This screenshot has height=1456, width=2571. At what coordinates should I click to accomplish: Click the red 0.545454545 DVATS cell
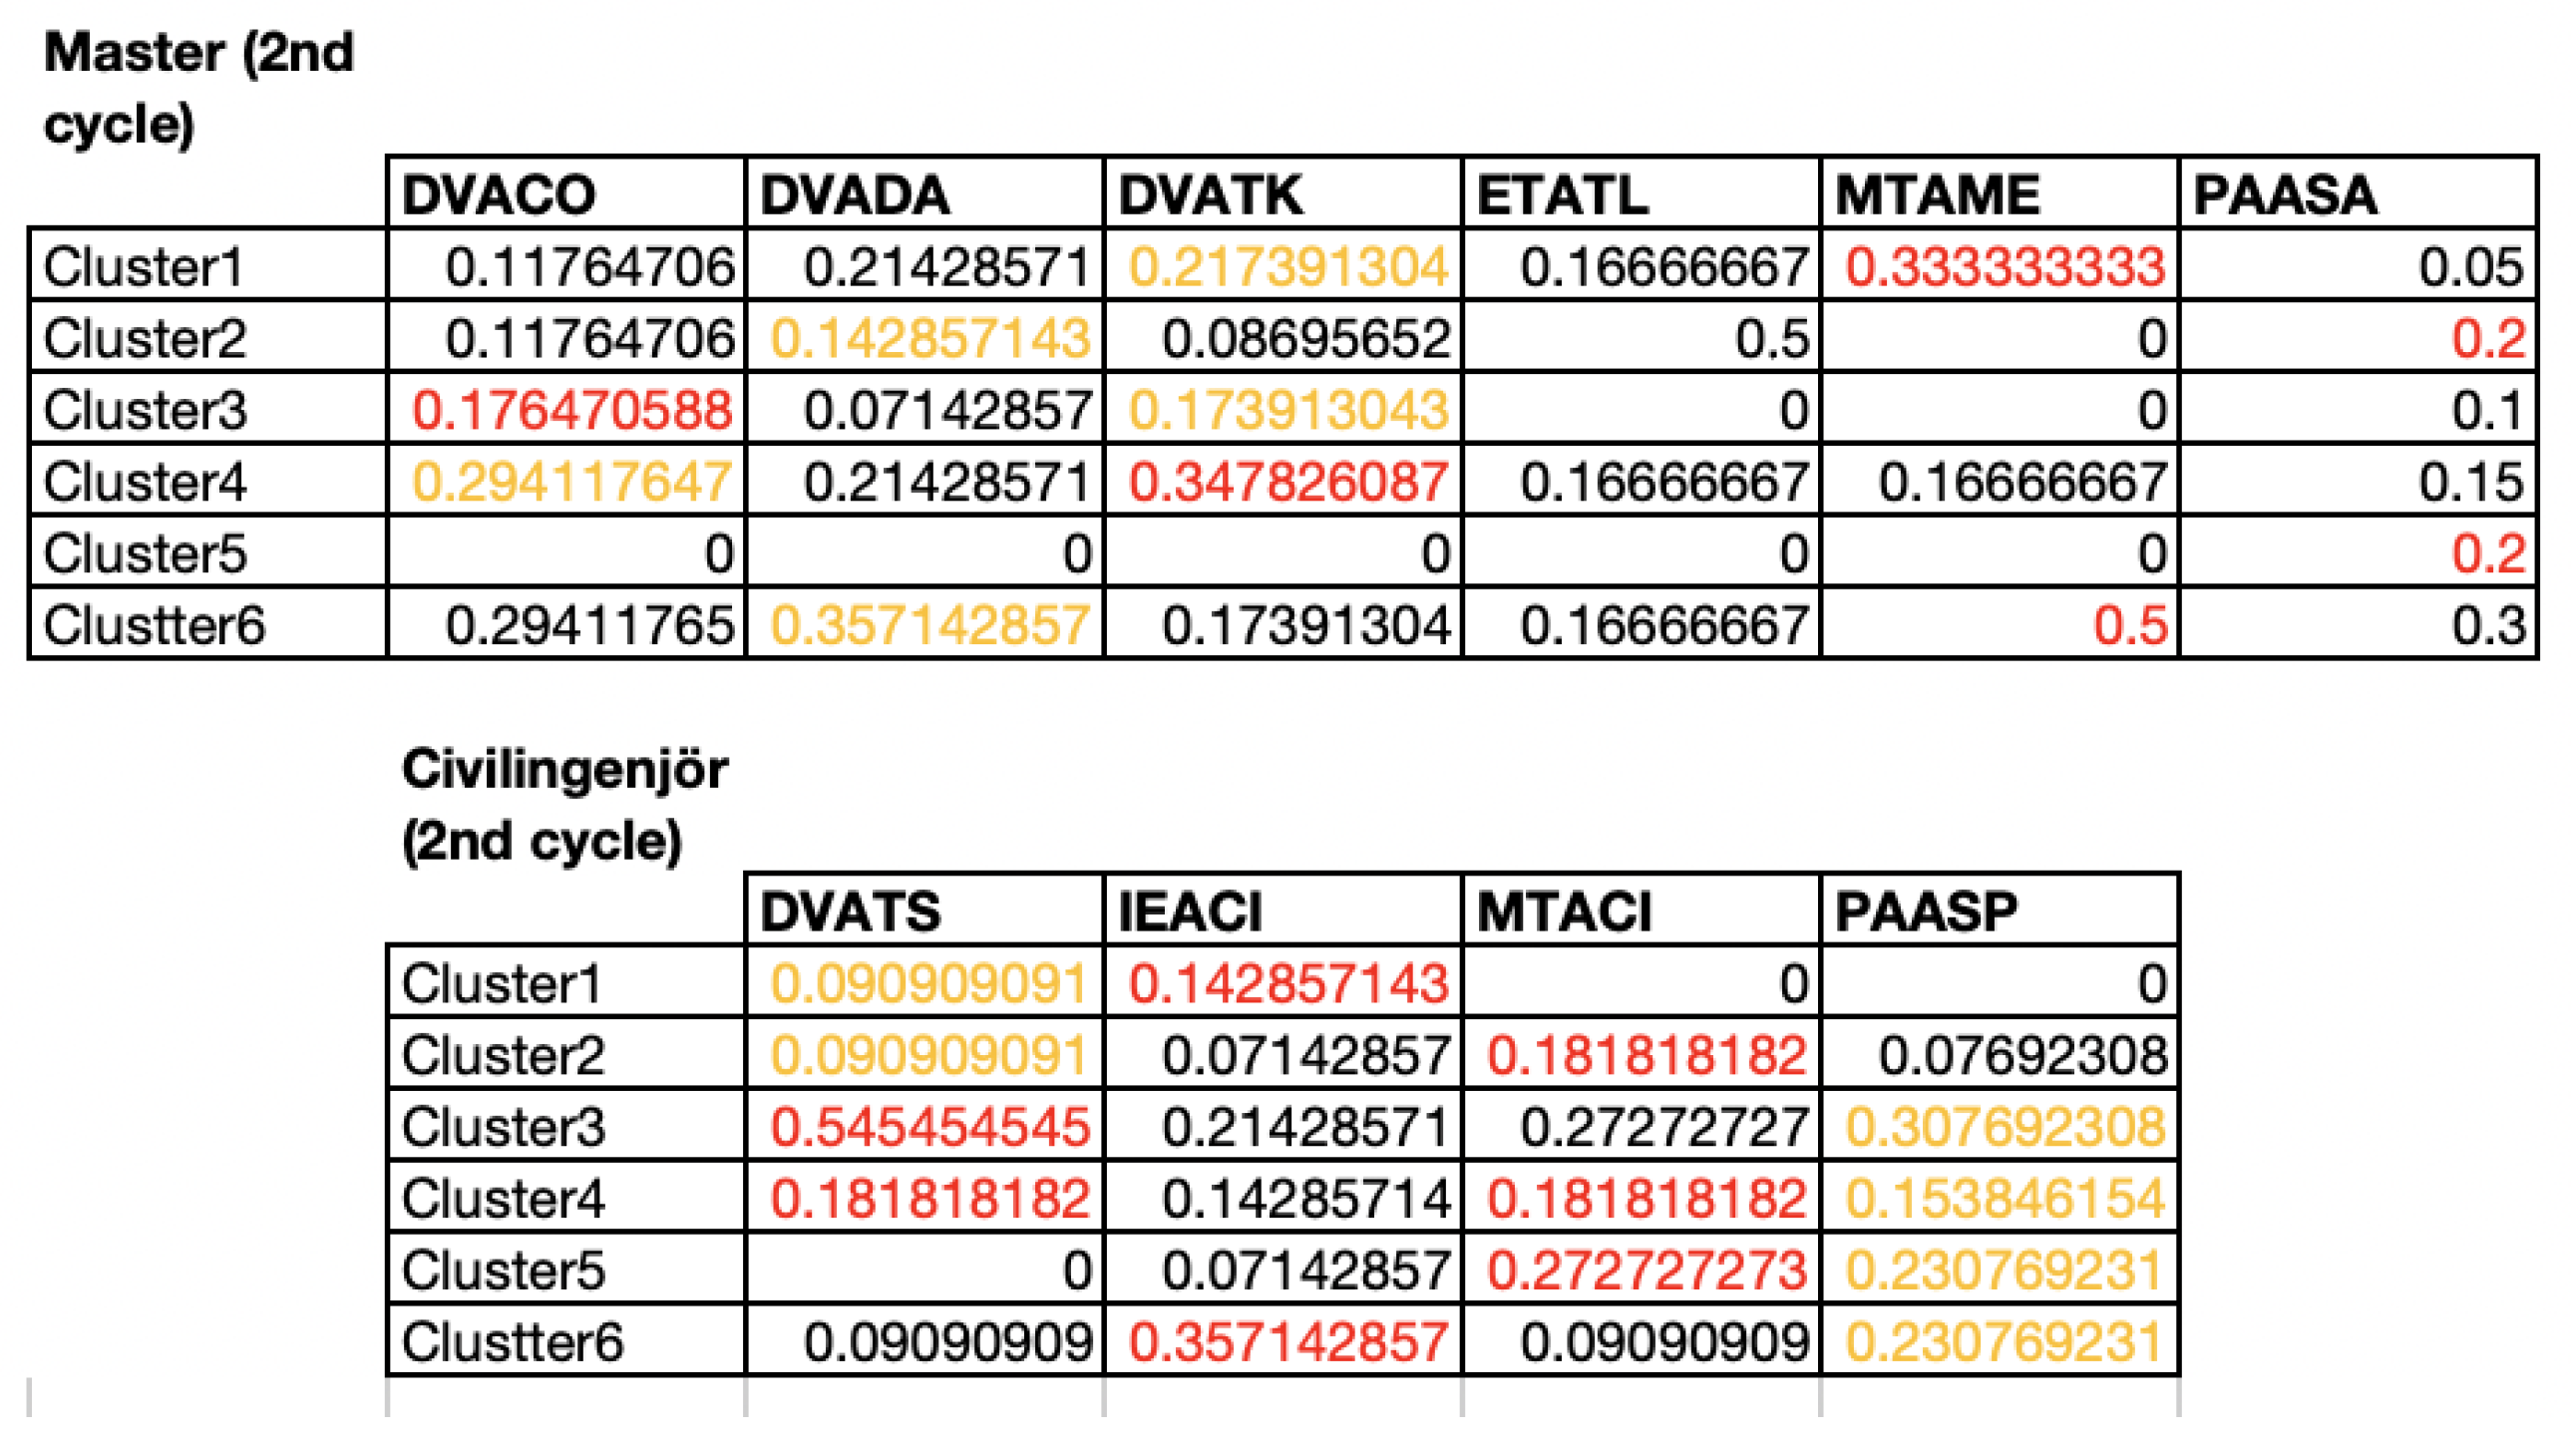pyautogui.click(x=925, y=1126)
